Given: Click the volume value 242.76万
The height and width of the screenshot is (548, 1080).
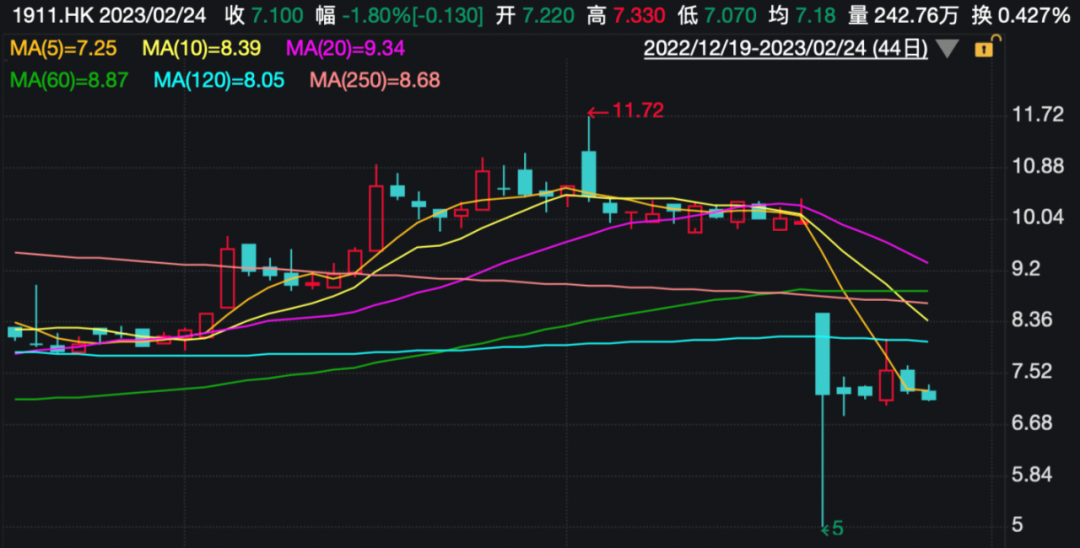Looking at the screenshot, I should [x=917, y=15].
